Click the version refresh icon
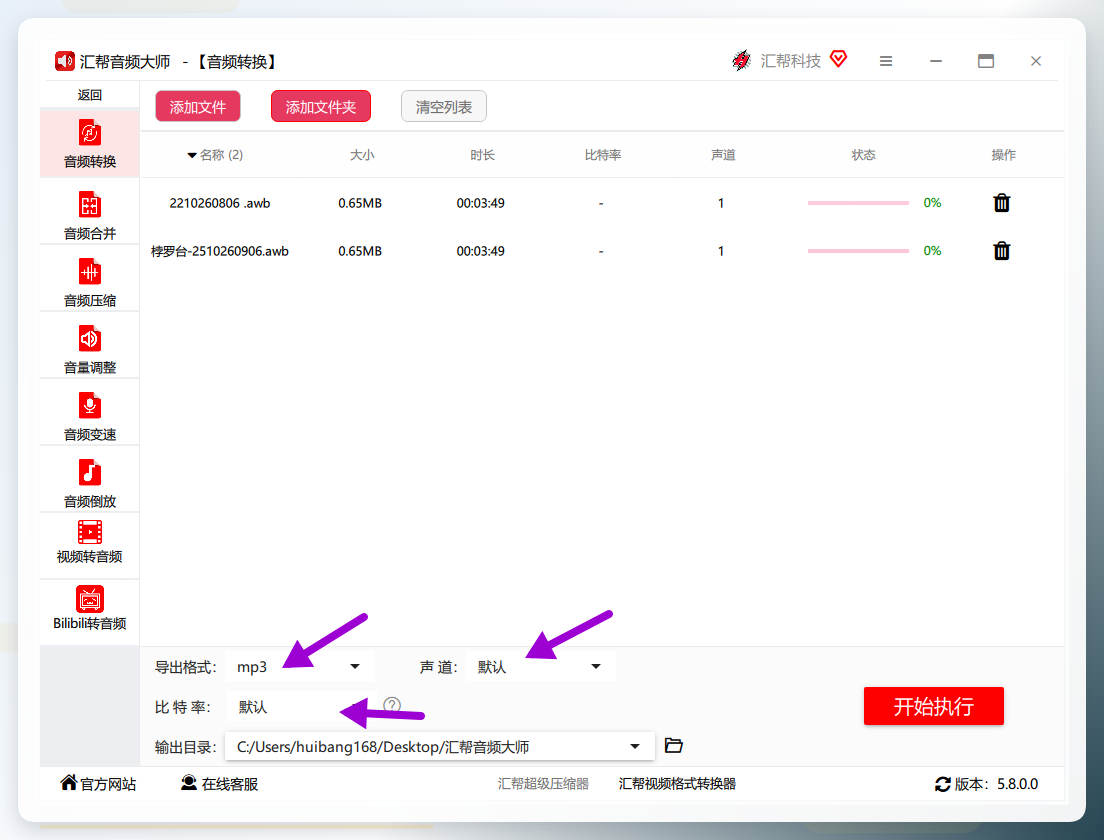 (x=942, y=784)
